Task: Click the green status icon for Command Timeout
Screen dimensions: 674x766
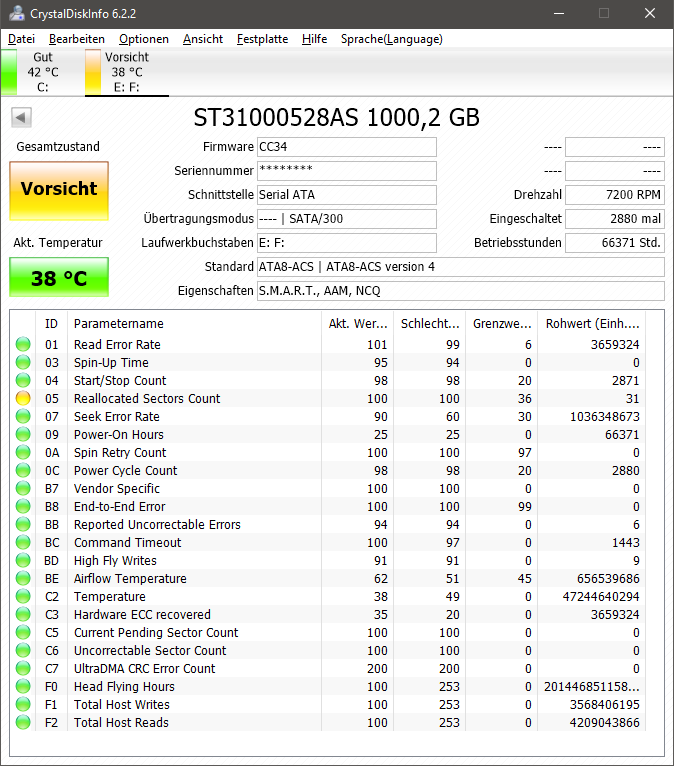Action: click(23, 542)
